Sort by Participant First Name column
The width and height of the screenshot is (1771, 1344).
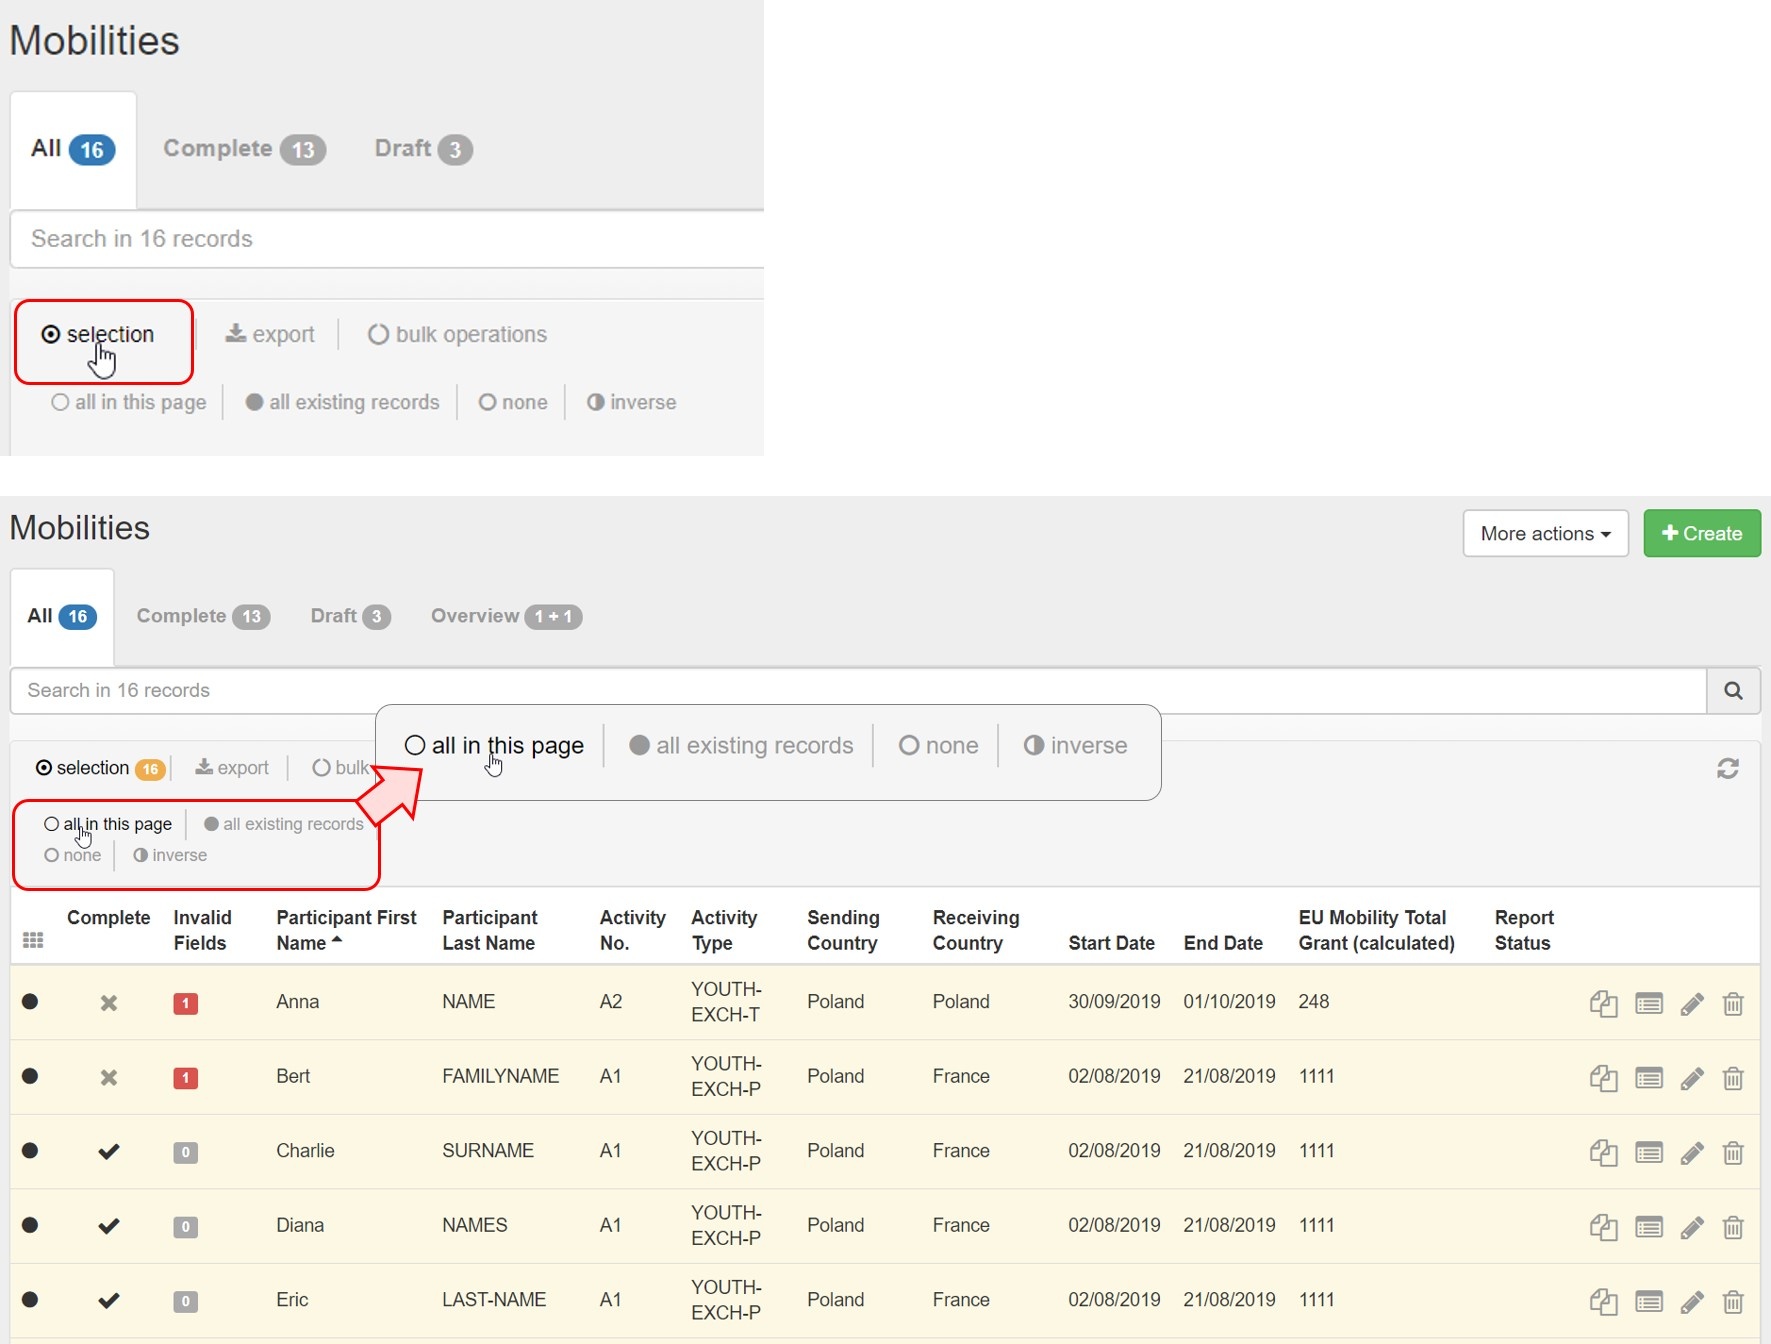click(345, 930)
